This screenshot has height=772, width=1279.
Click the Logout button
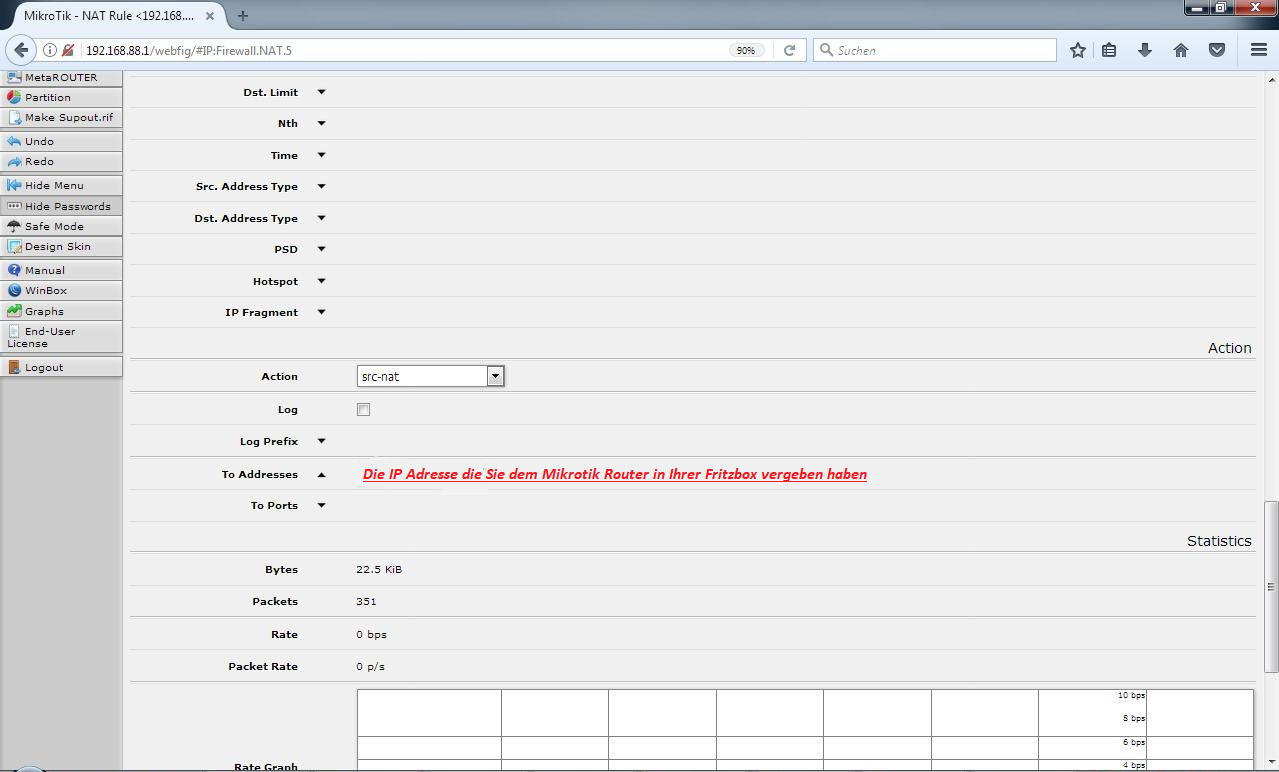tap(61, 367)
